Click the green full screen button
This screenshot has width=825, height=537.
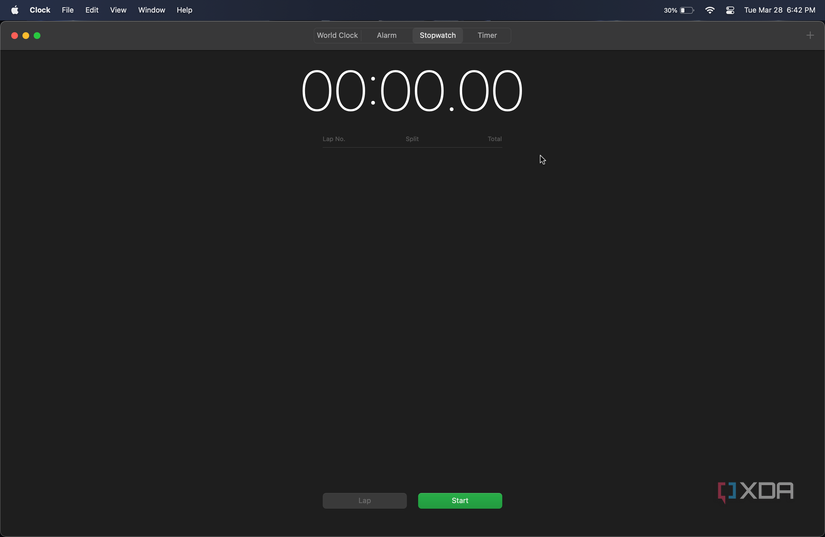37,36
